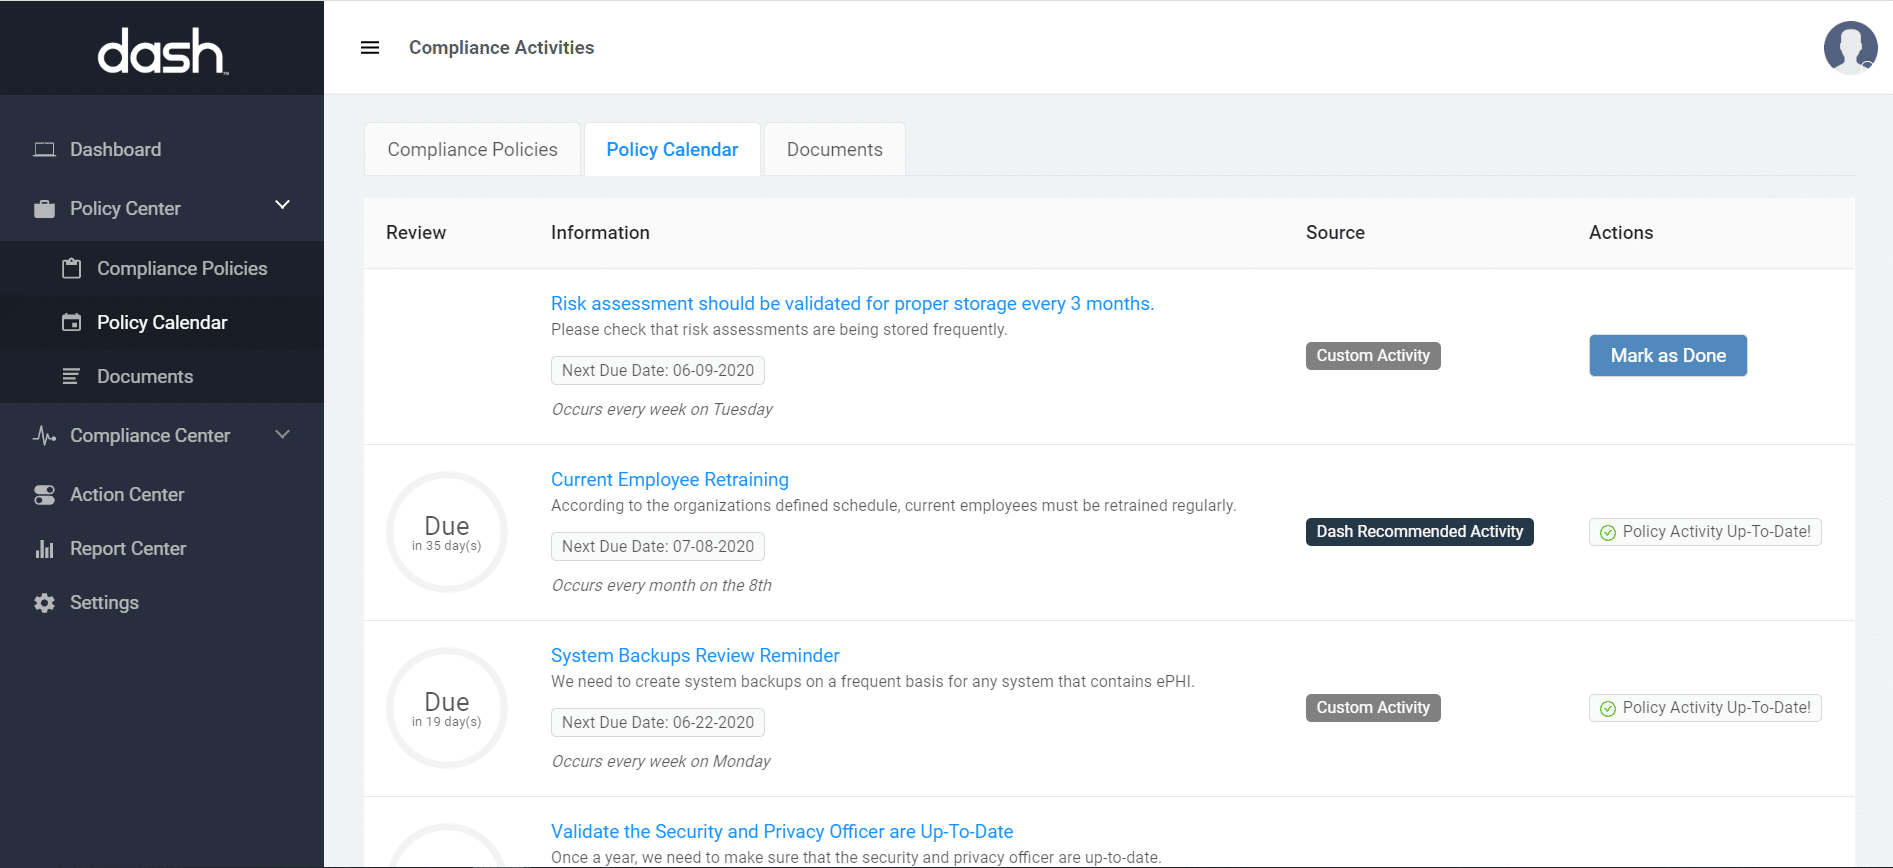Expand the Compliance Center chevron
Viewport: 1893px width, 868px height.
click(x=282, y=435)
